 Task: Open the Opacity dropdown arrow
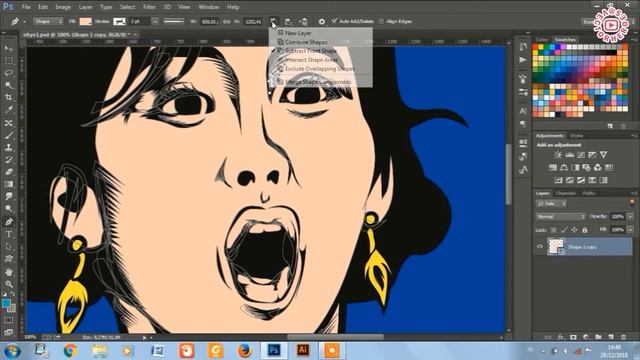[x=630, y=216]
